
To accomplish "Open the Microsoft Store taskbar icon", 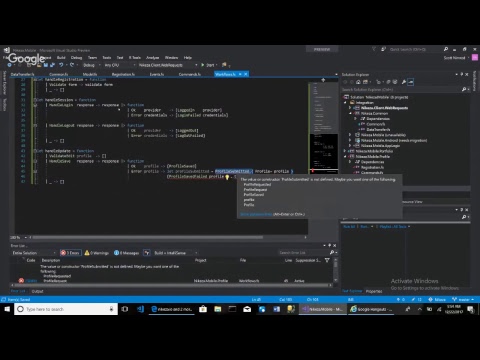I will (203, 309).
